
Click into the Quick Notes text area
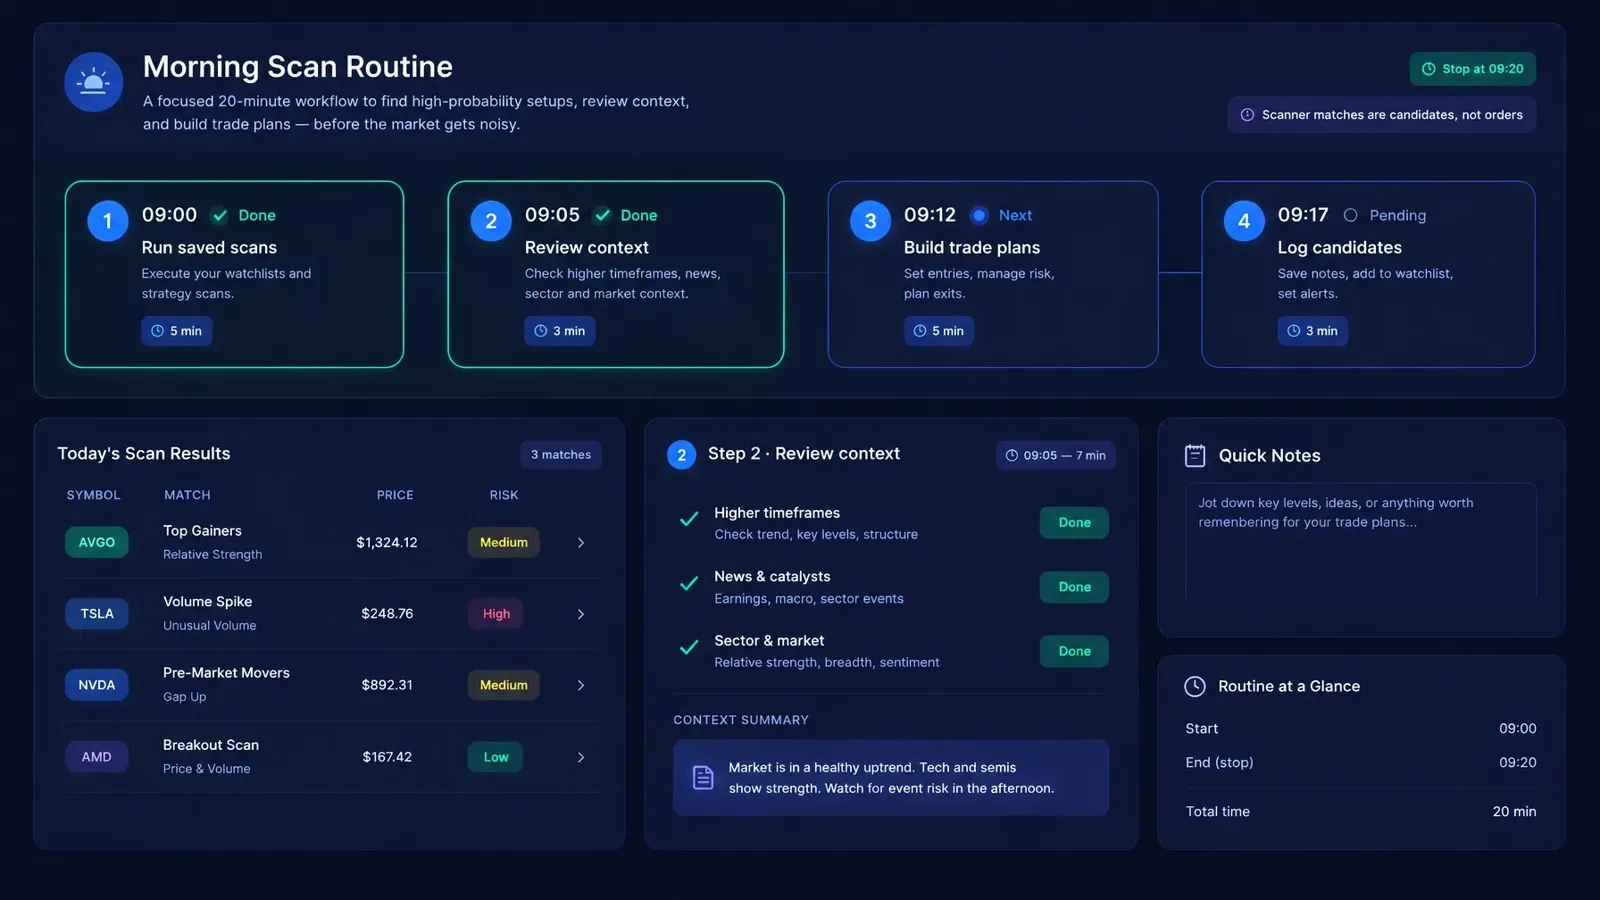pos(1361,541)
